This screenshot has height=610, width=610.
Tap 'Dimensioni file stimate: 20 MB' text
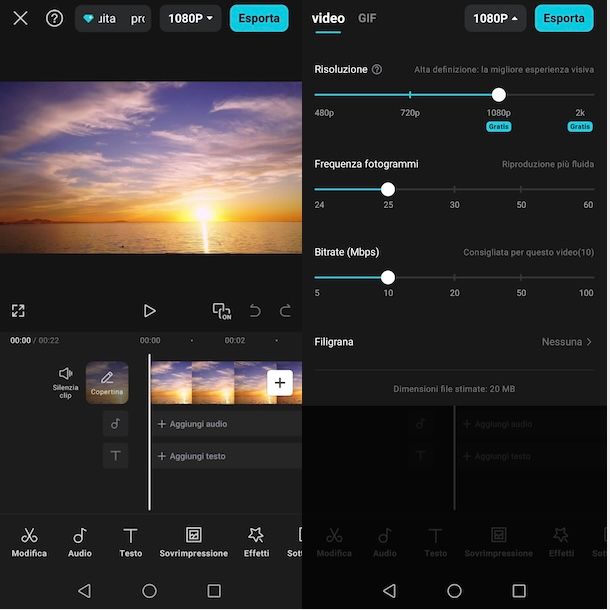click(x=454, y=389)
